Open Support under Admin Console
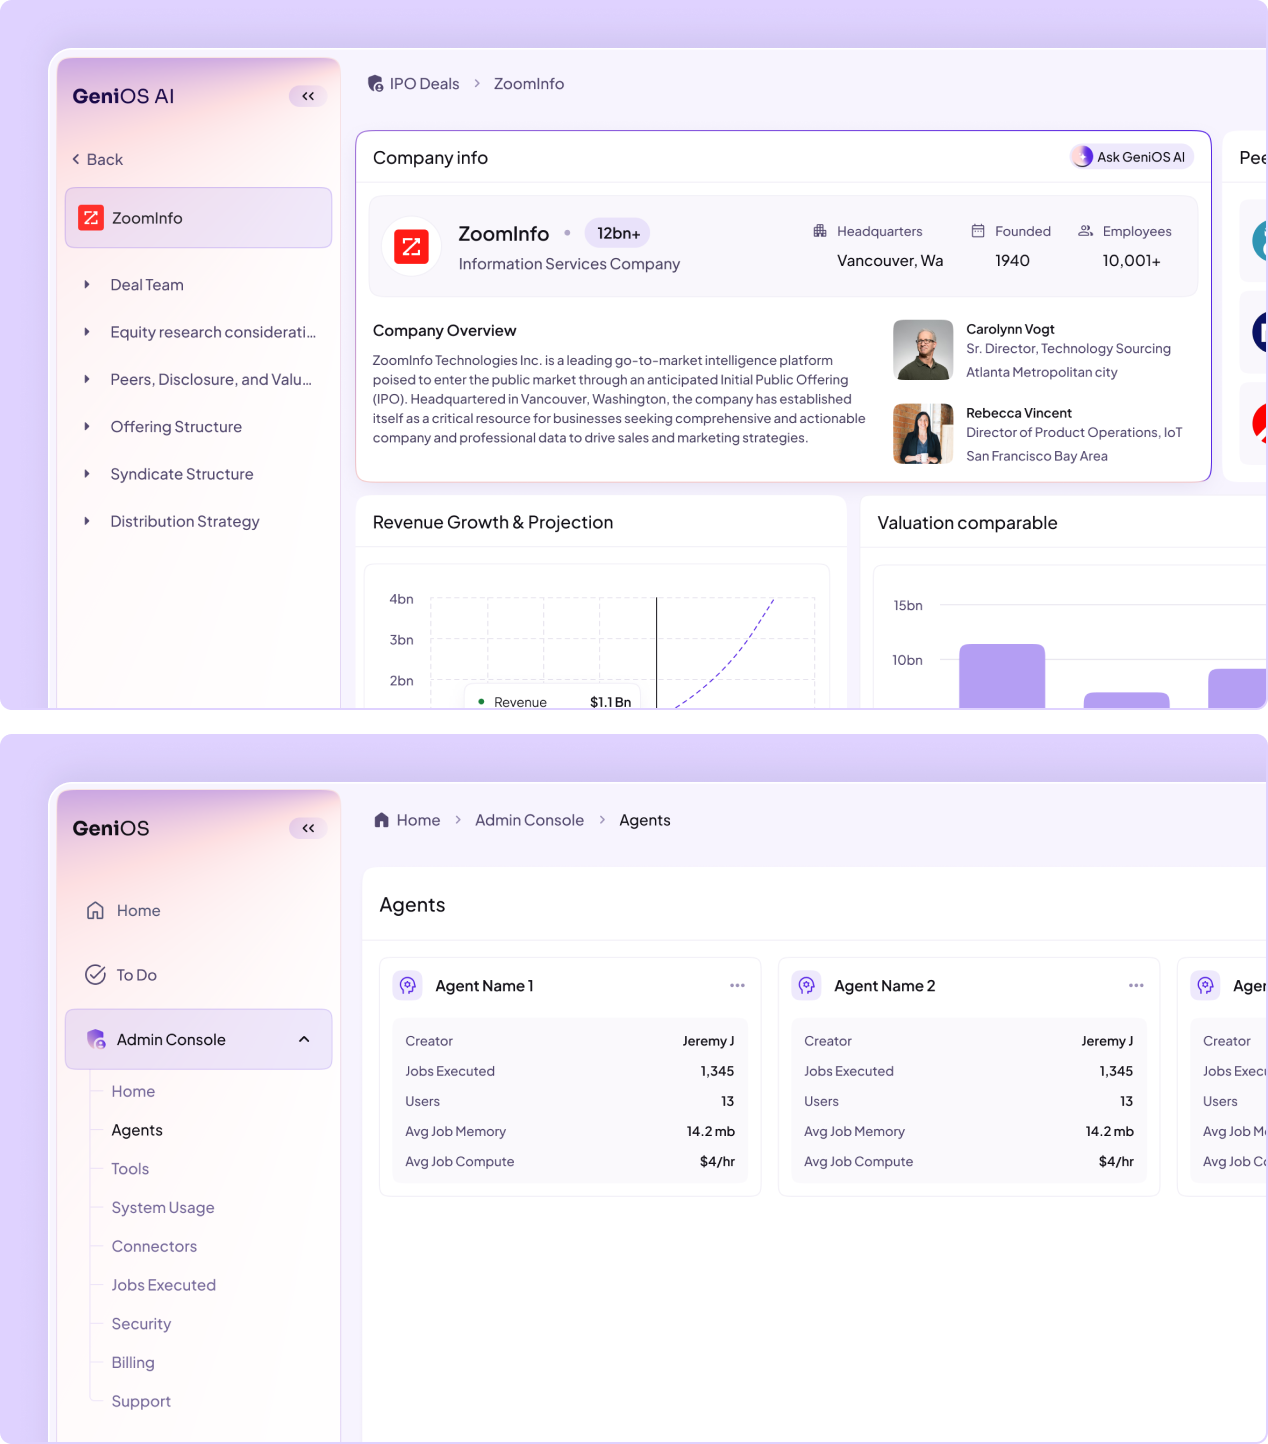This screenshot has height=1444, width=1268. point(141,1402)
